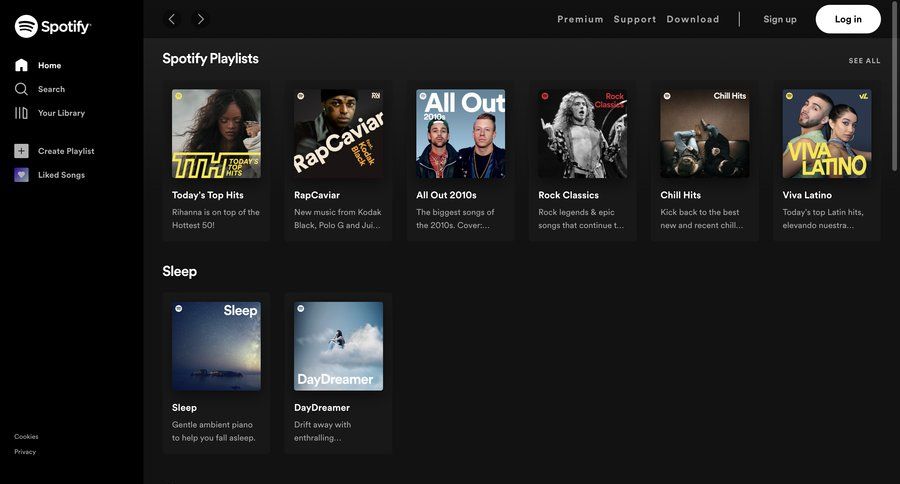This screenshot has height=484, width=900.
Task: Open Search via magnifier icon
Action: [21, 89]
